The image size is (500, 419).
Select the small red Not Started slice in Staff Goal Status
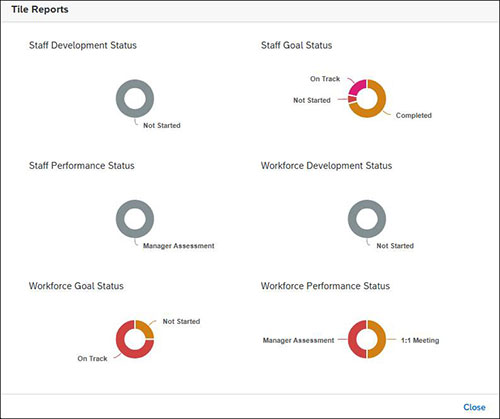[352, 99]
